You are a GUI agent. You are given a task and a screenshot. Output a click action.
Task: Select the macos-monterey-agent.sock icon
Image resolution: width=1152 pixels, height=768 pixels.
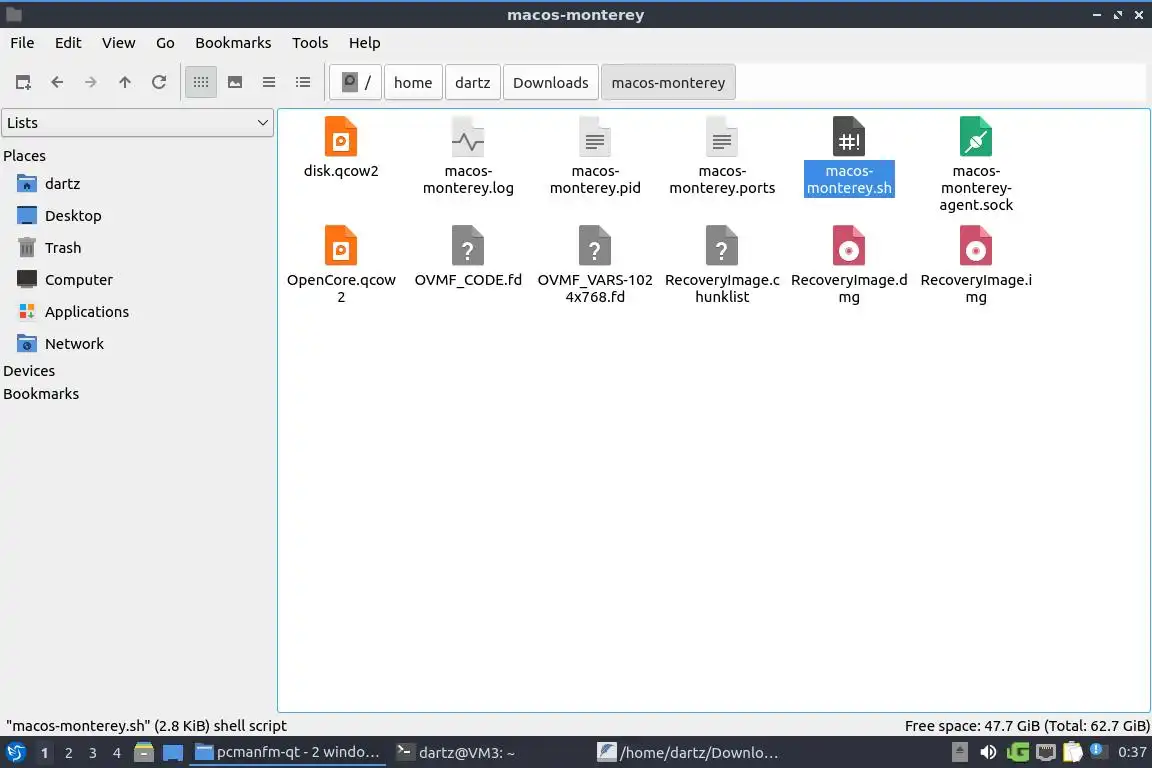tap(976, 137)
